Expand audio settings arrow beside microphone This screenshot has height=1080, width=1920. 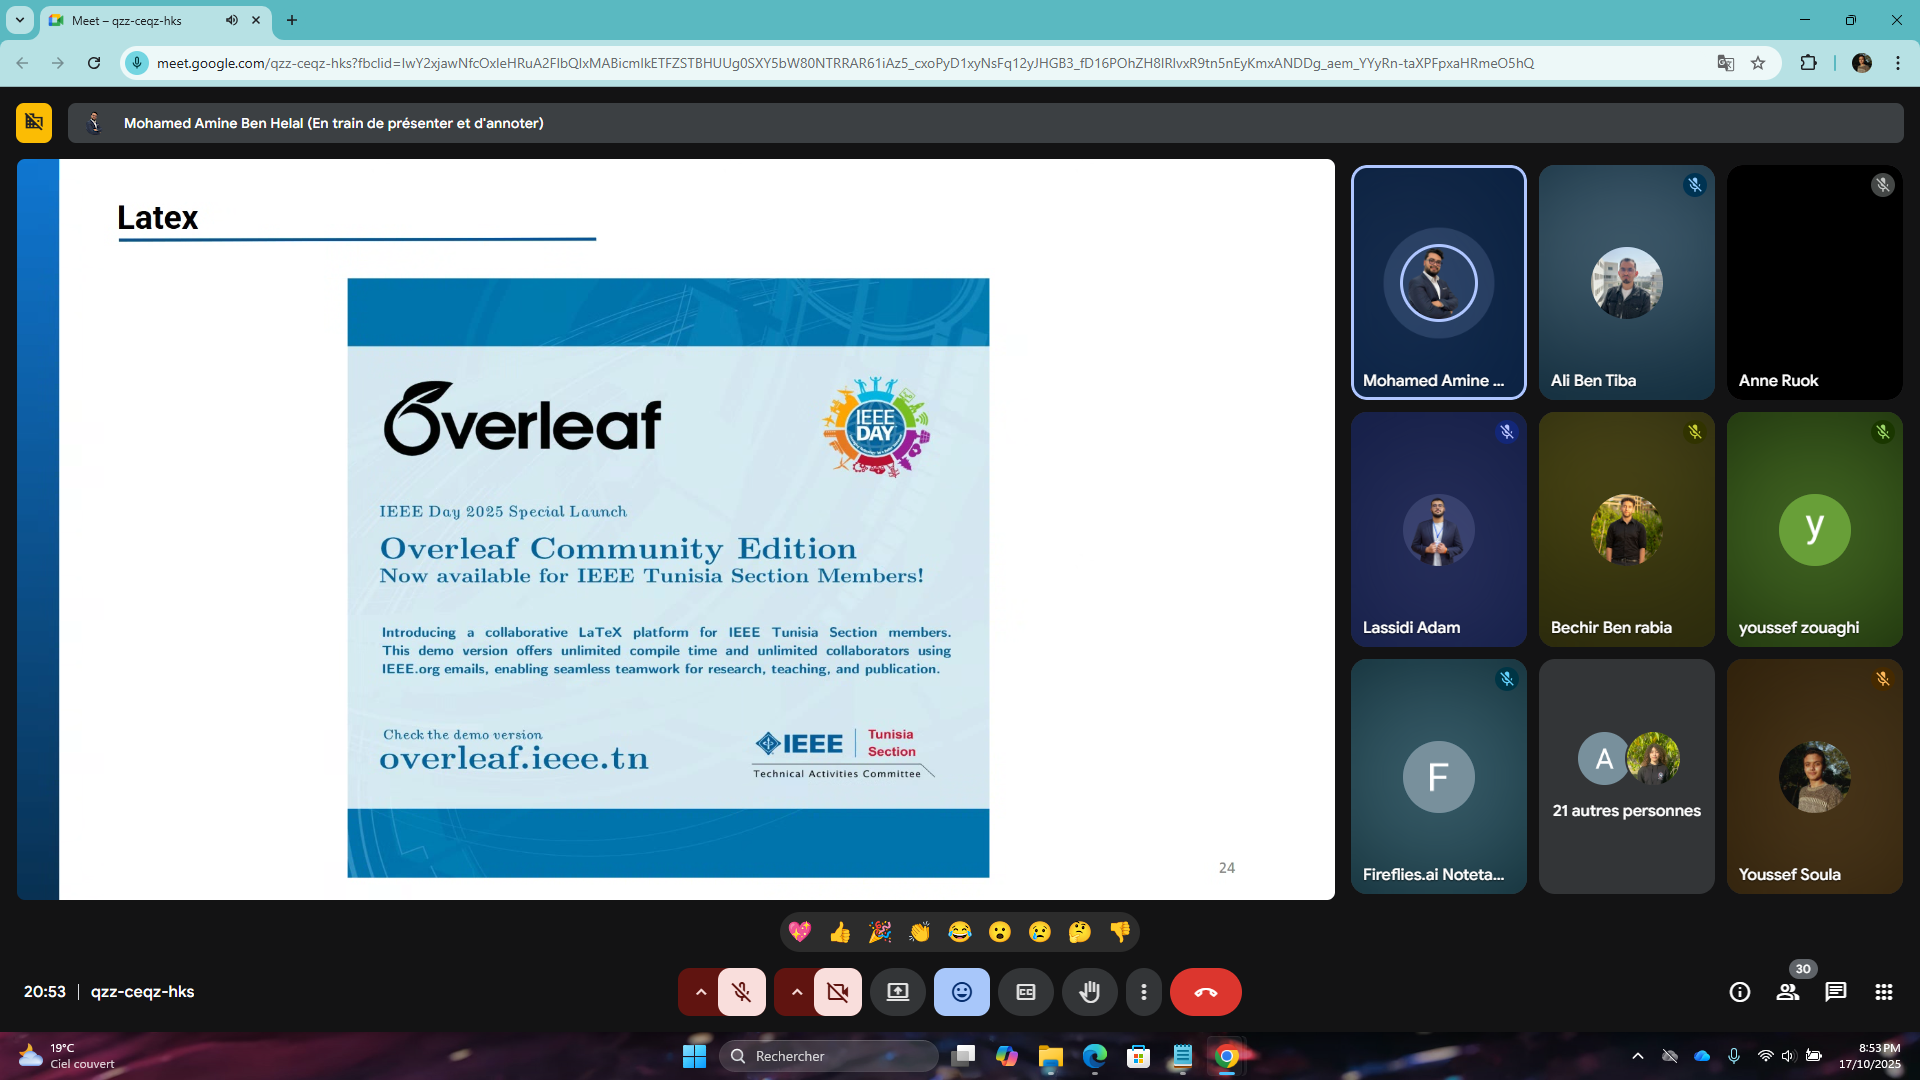pyautogui.click(x=701, y=992)
